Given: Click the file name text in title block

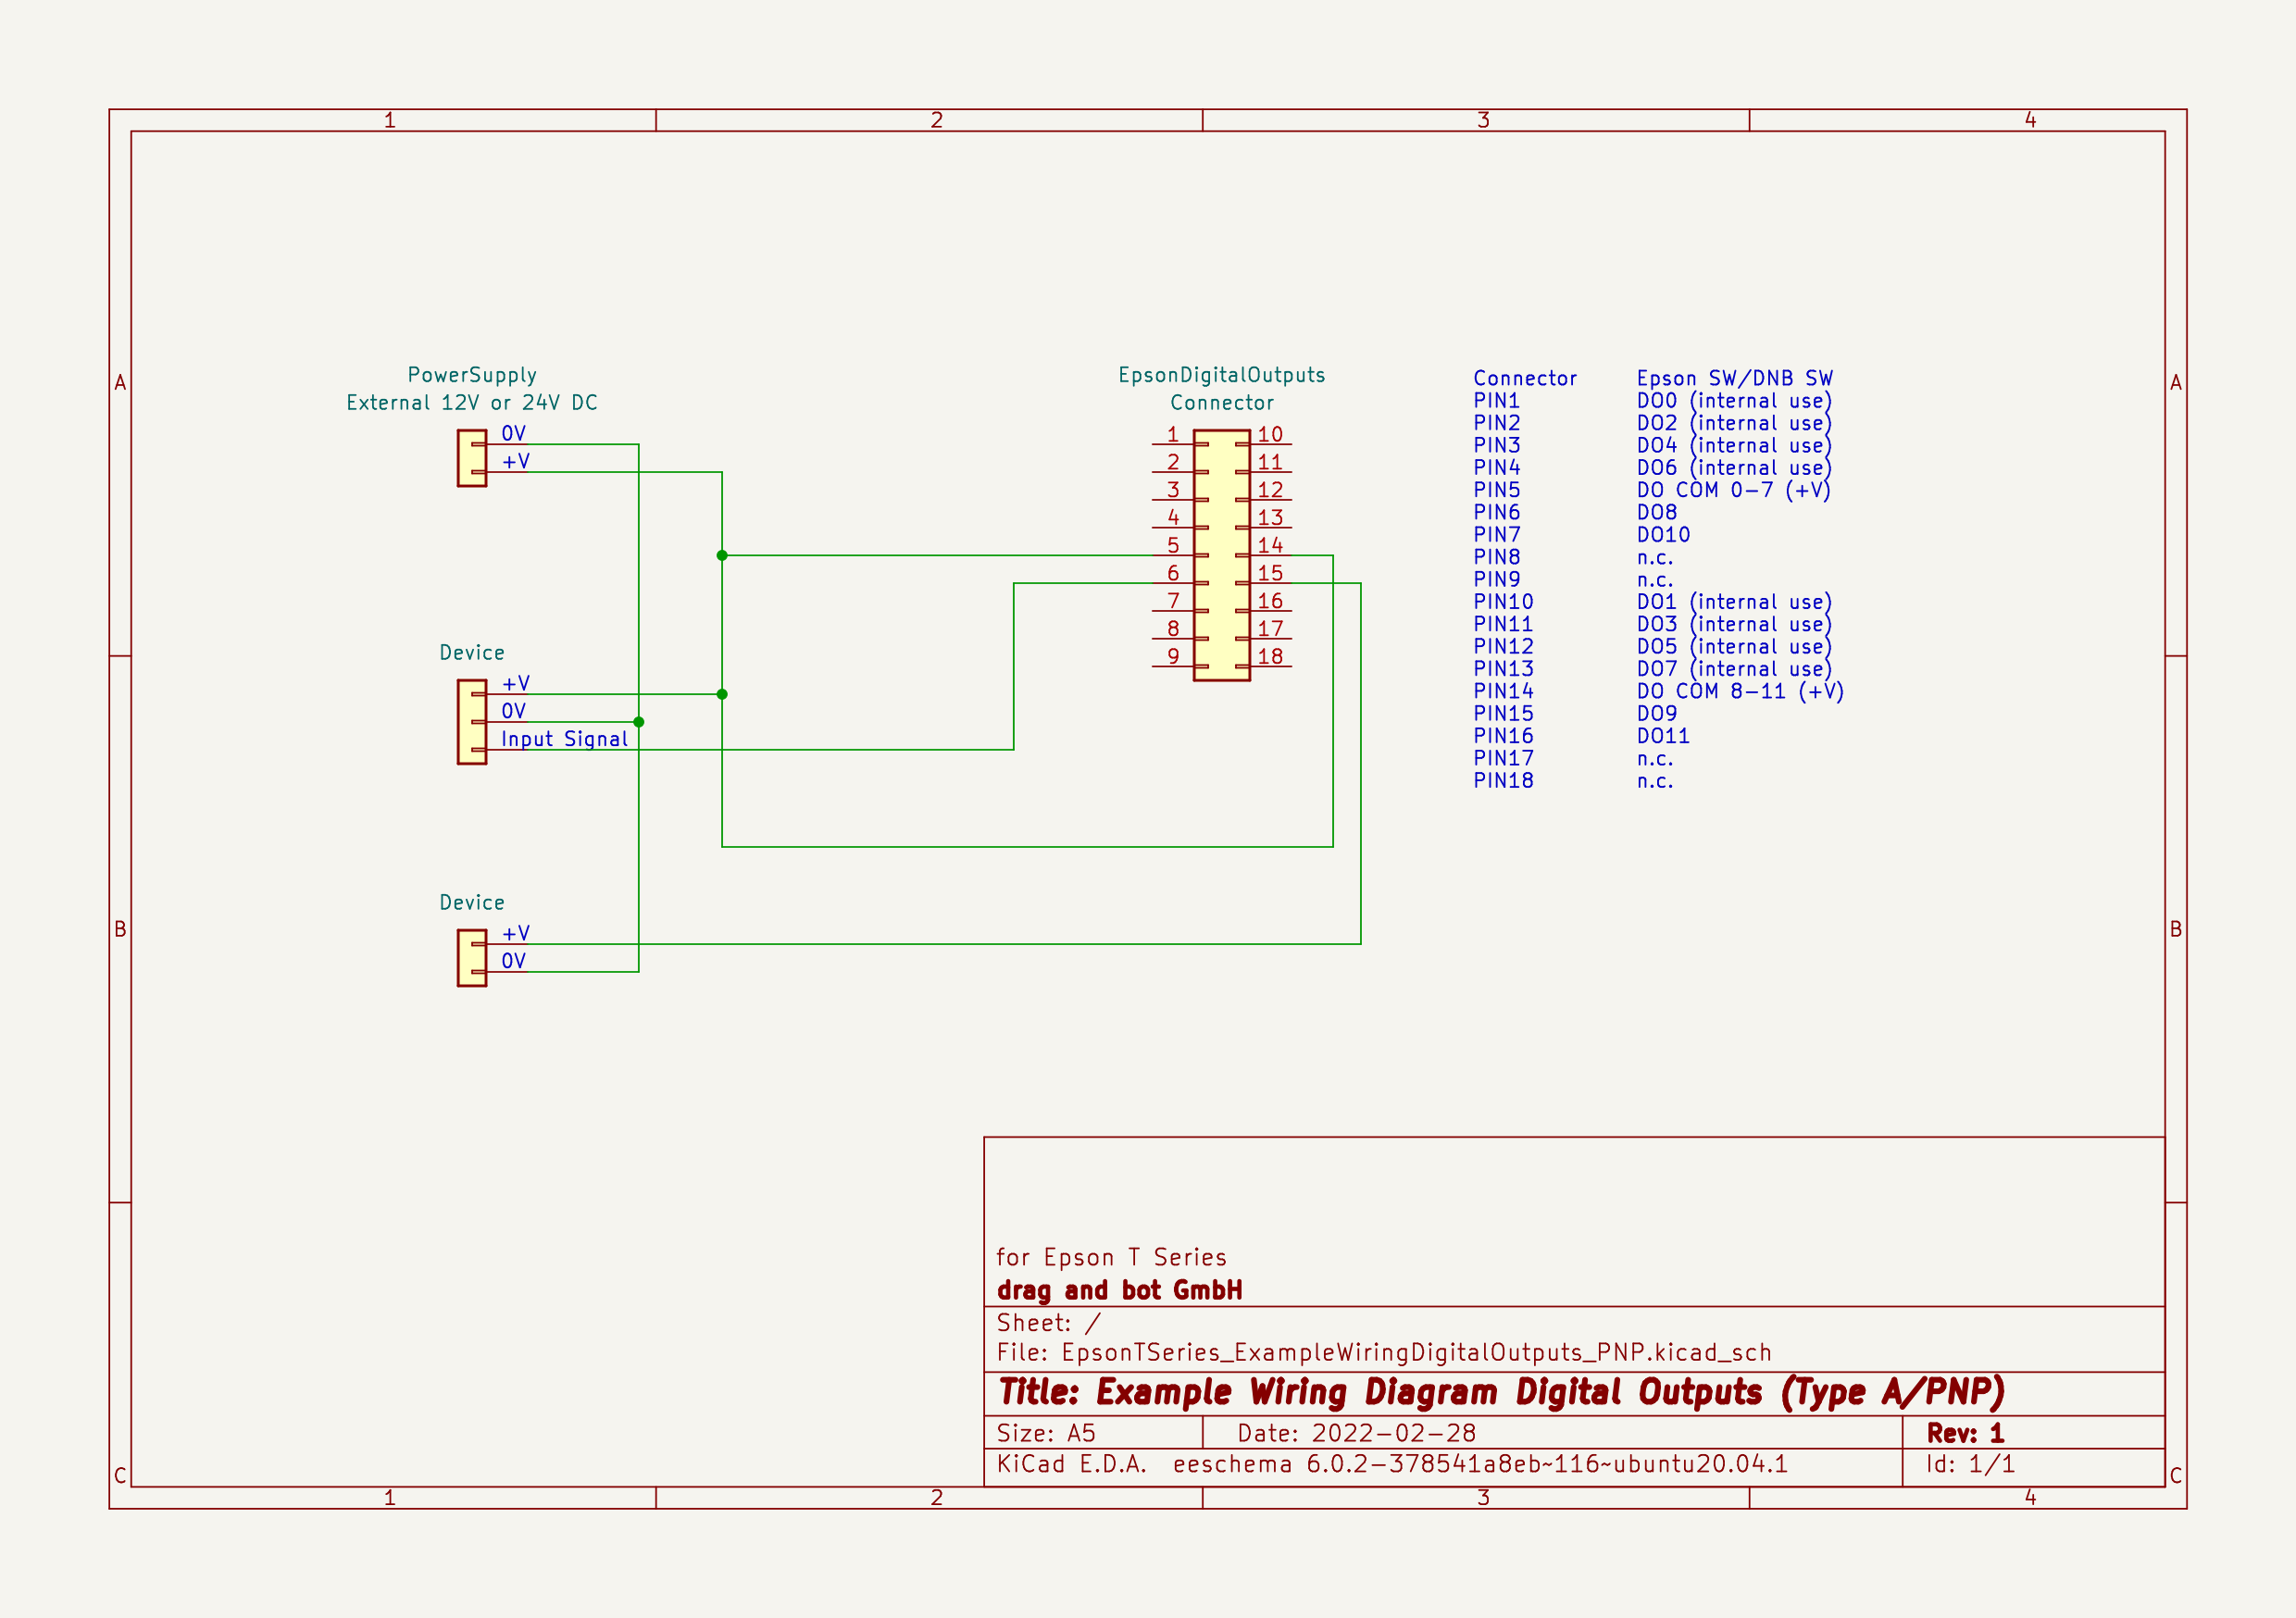Looking at the screenshot, I should coord(1383,1353).
